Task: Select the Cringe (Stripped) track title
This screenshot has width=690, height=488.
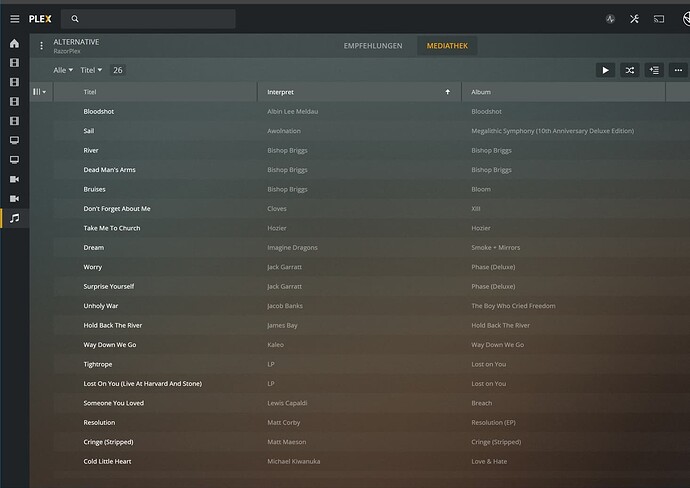Action: (x=108, y=442)
